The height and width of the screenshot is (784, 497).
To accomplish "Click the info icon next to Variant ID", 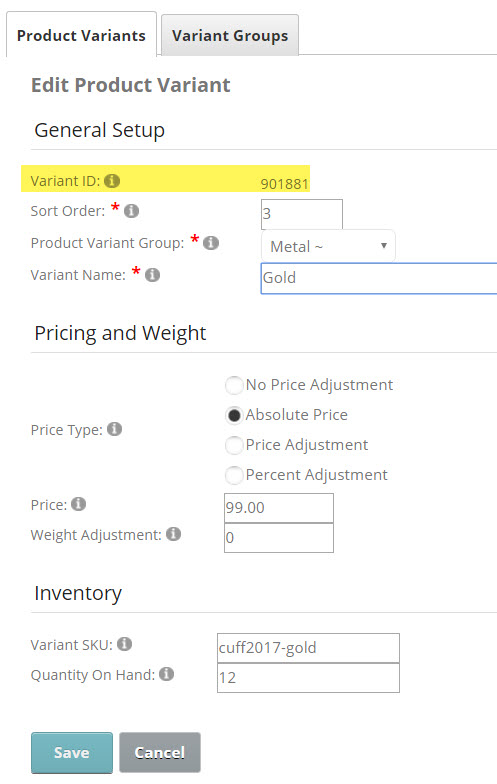I will tap(112, 180).
